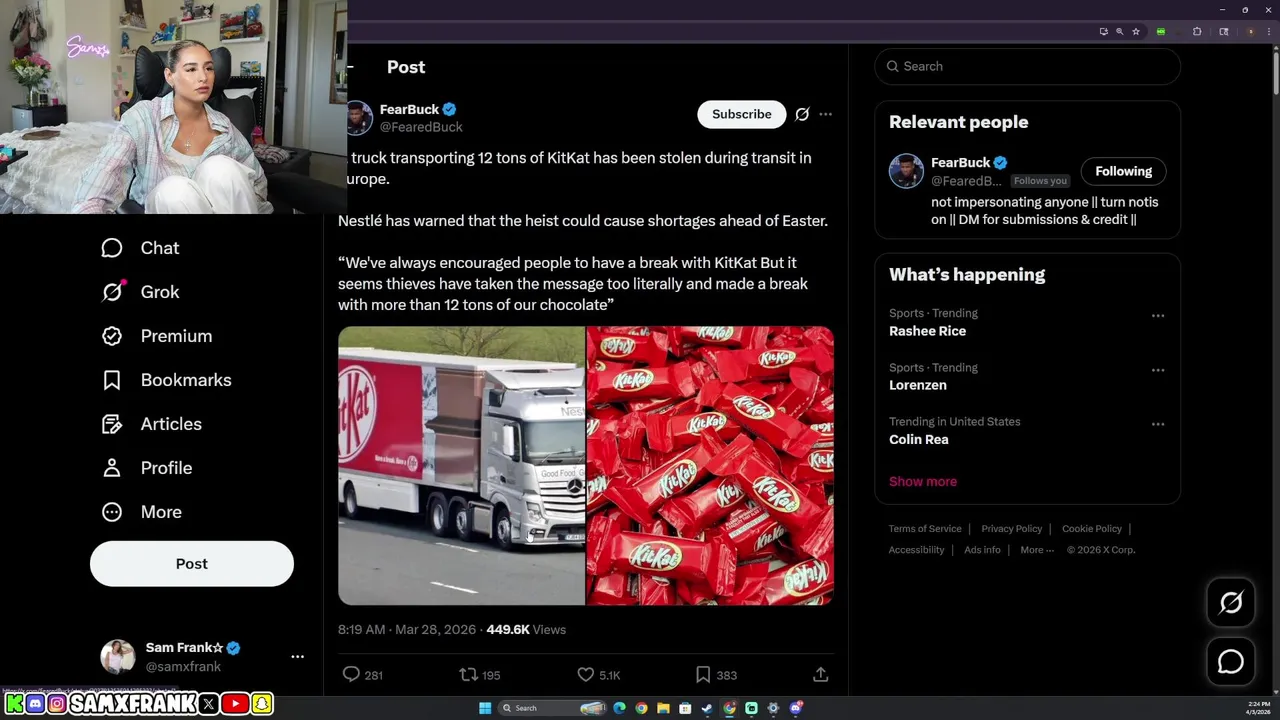Click the large white Post button
This screenshot has width=1280, height=720.
(192, 564)
